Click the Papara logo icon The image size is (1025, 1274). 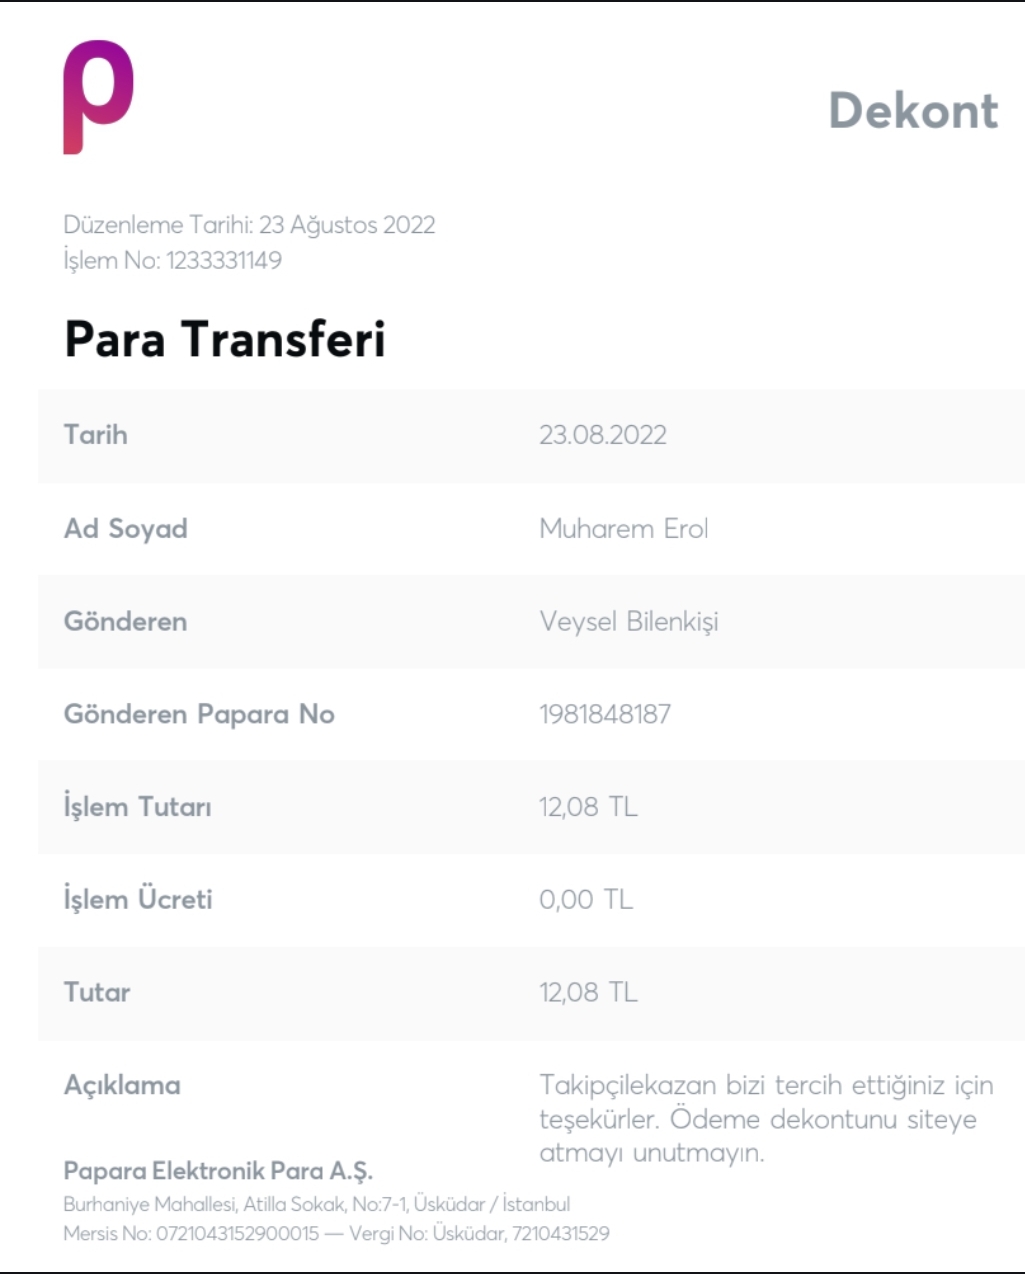98,97
